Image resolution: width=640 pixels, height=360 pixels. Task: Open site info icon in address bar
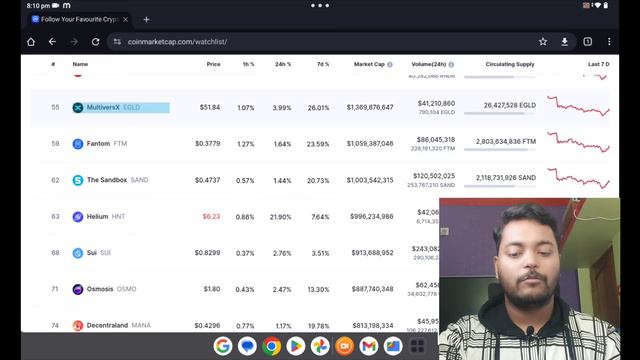[x=117, y=42]
